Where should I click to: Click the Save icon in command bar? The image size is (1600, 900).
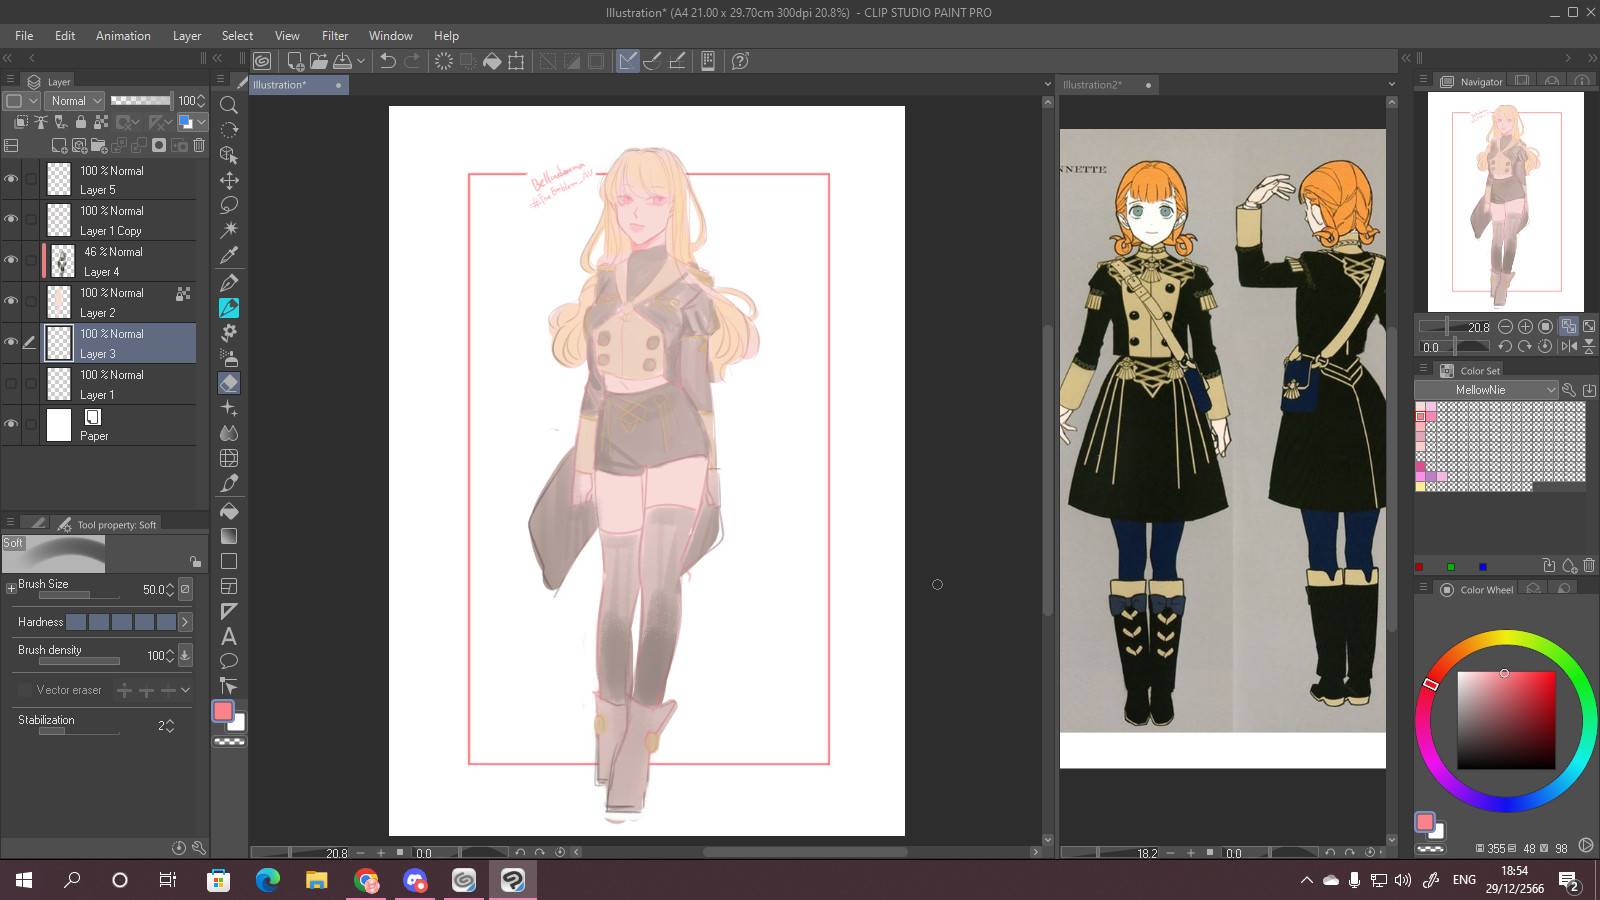pyautogui.click(x=342, y=61)
